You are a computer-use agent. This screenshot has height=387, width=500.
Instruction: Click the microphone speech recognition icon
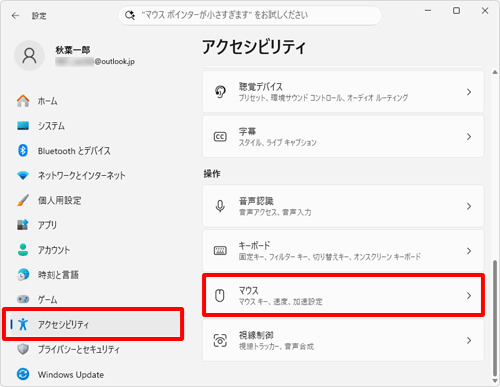220,206
